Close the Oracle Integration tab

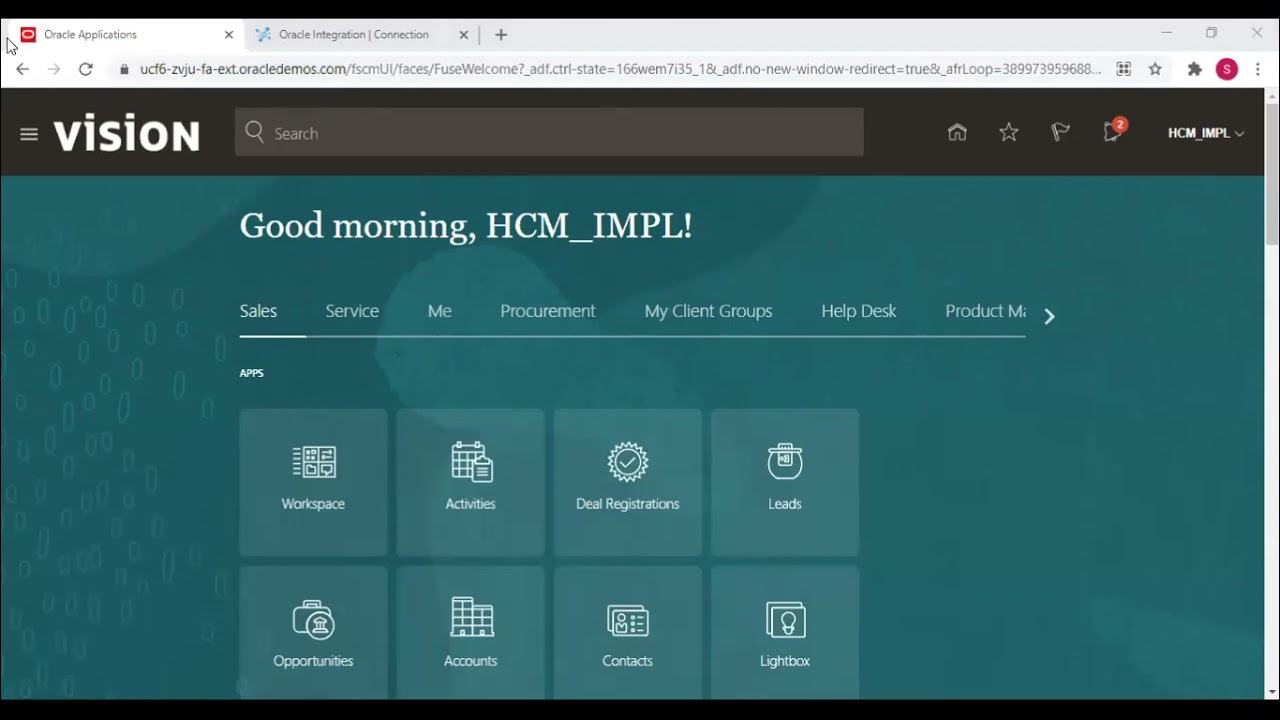tap(464, 35)
